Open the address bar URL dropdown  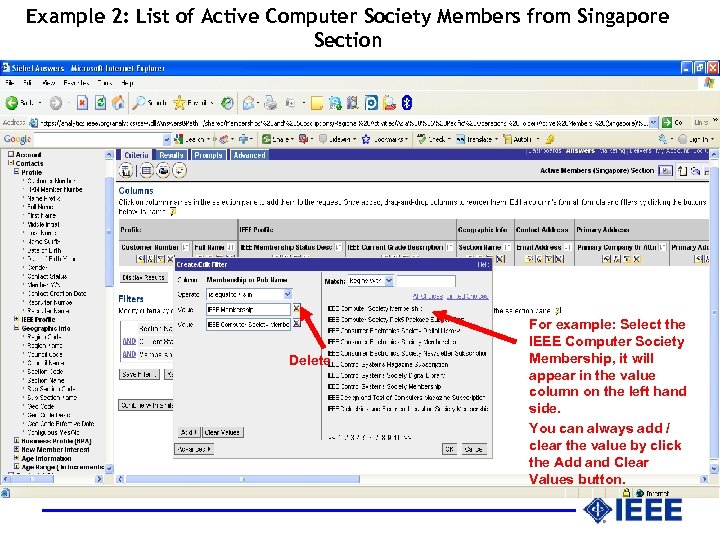(x=653, y=123)
